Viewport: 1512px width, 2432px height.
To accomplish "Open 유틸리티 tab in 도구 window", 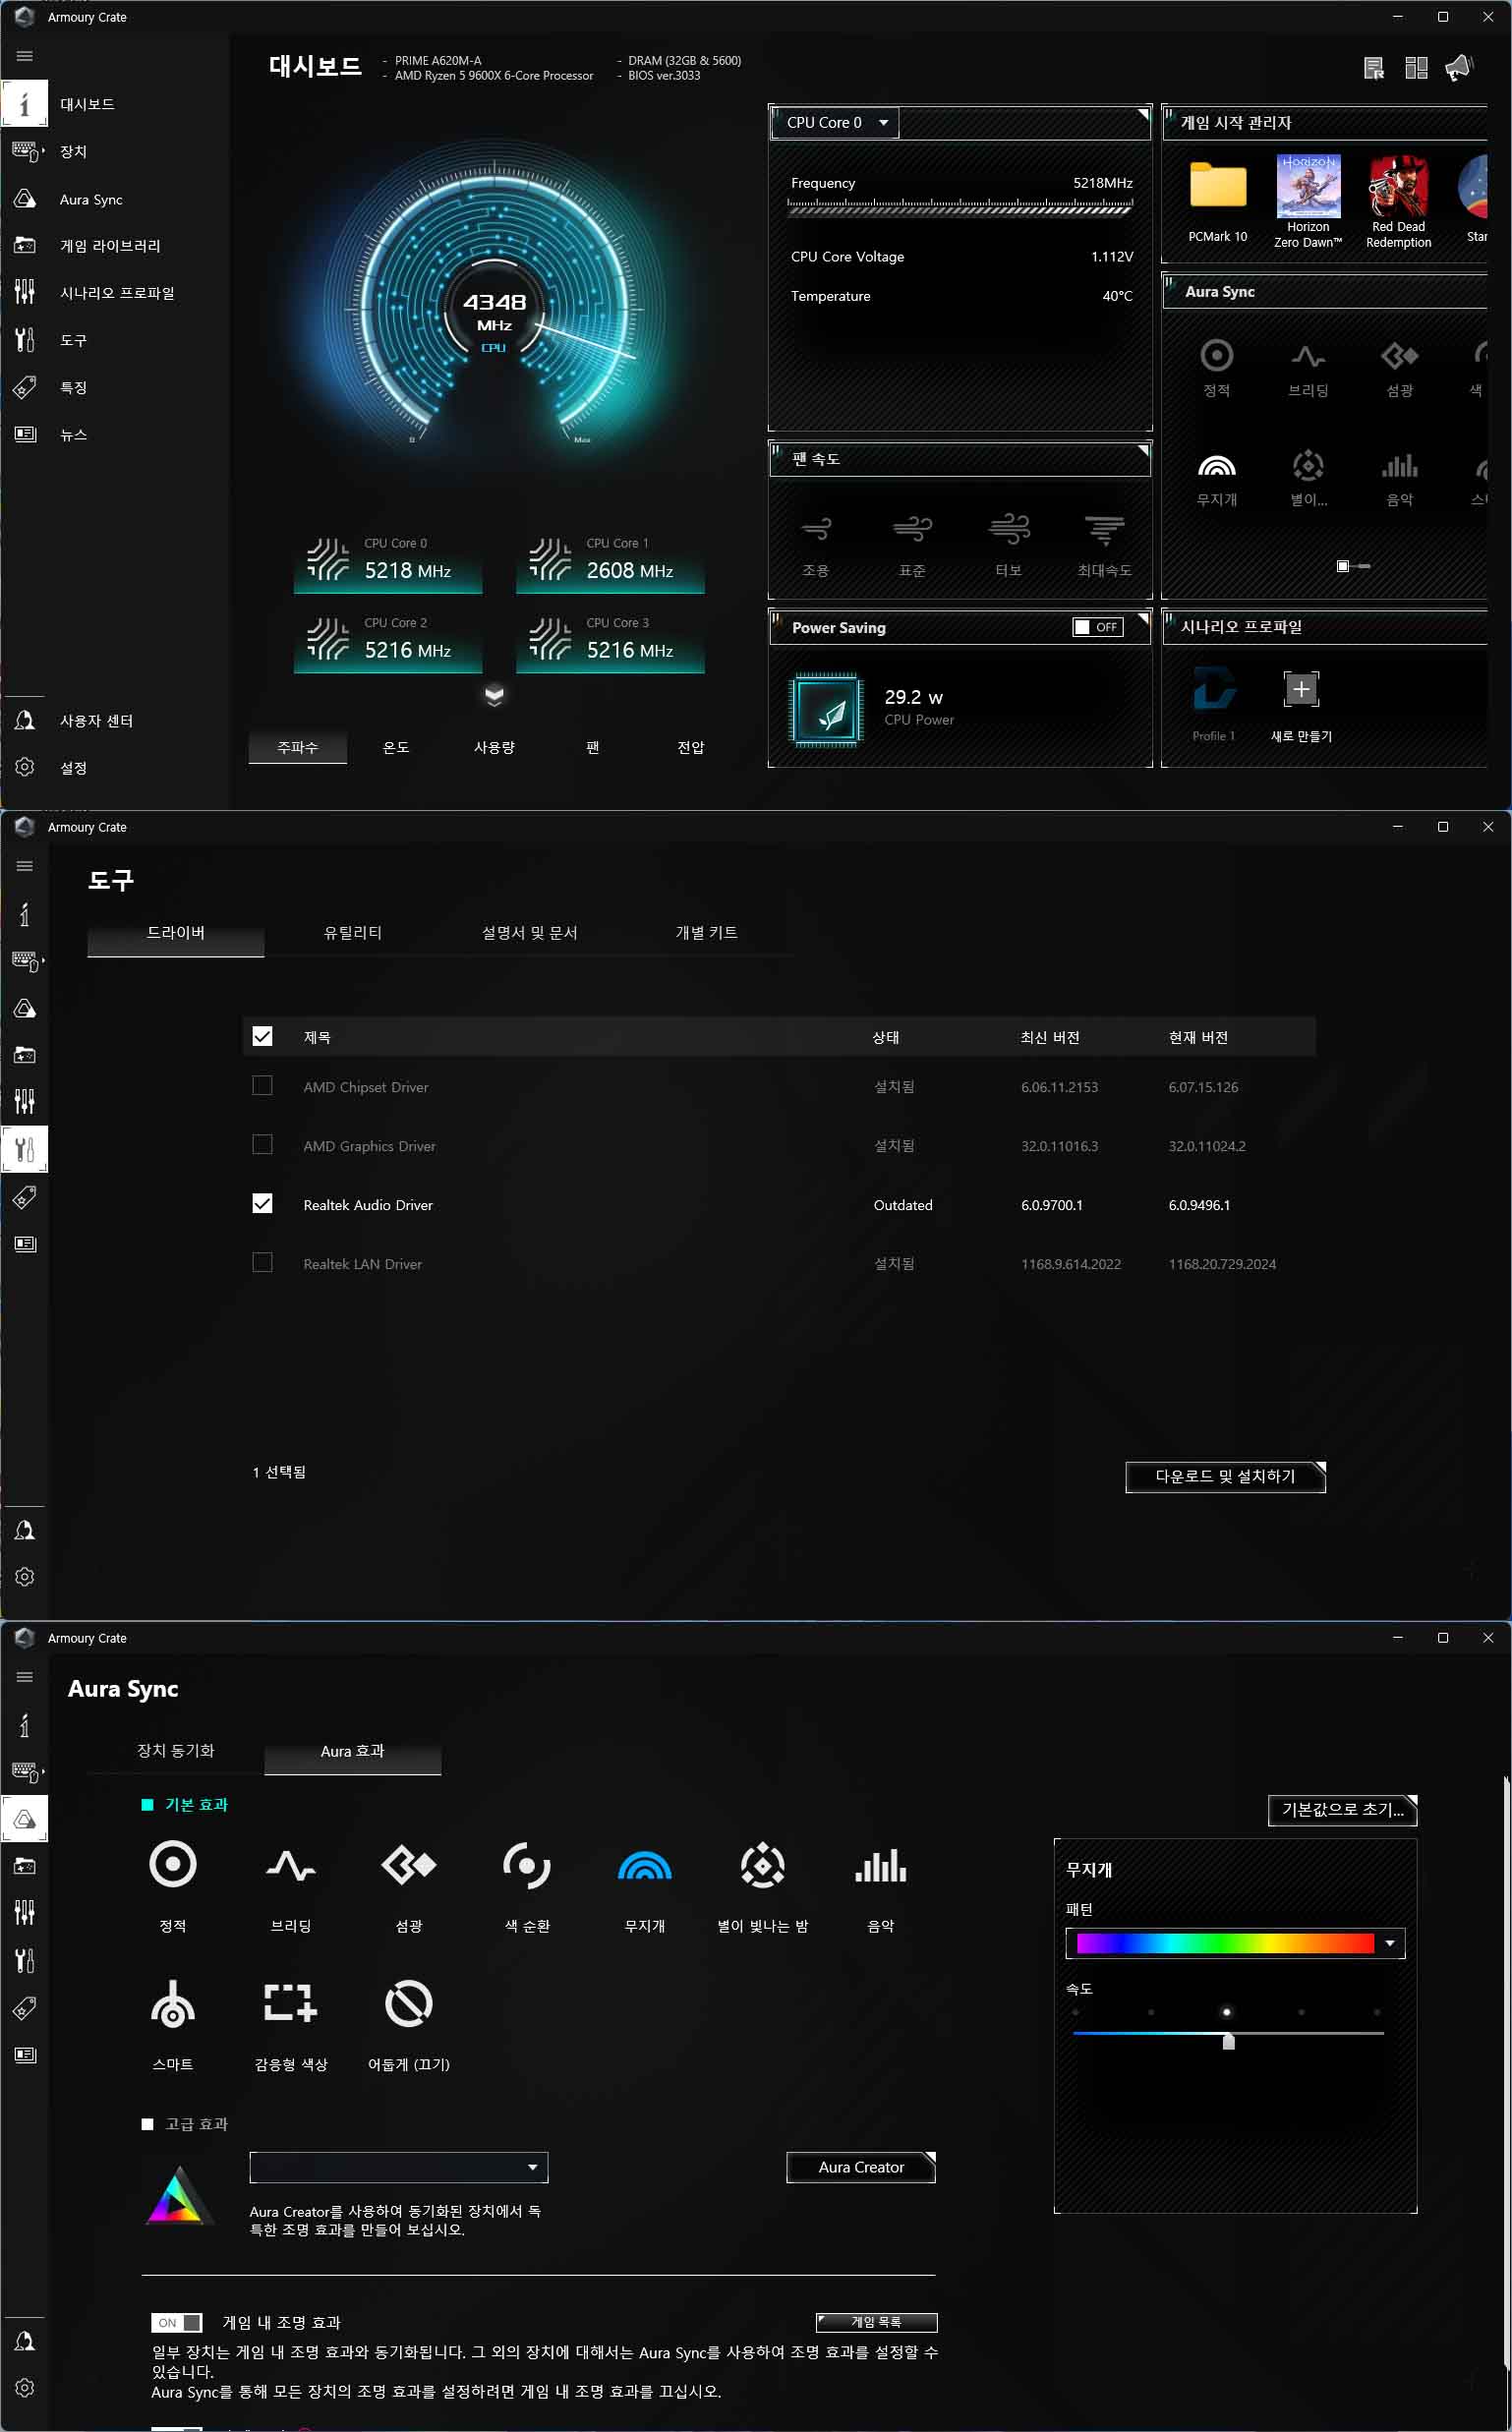I will tap(352, 933).
